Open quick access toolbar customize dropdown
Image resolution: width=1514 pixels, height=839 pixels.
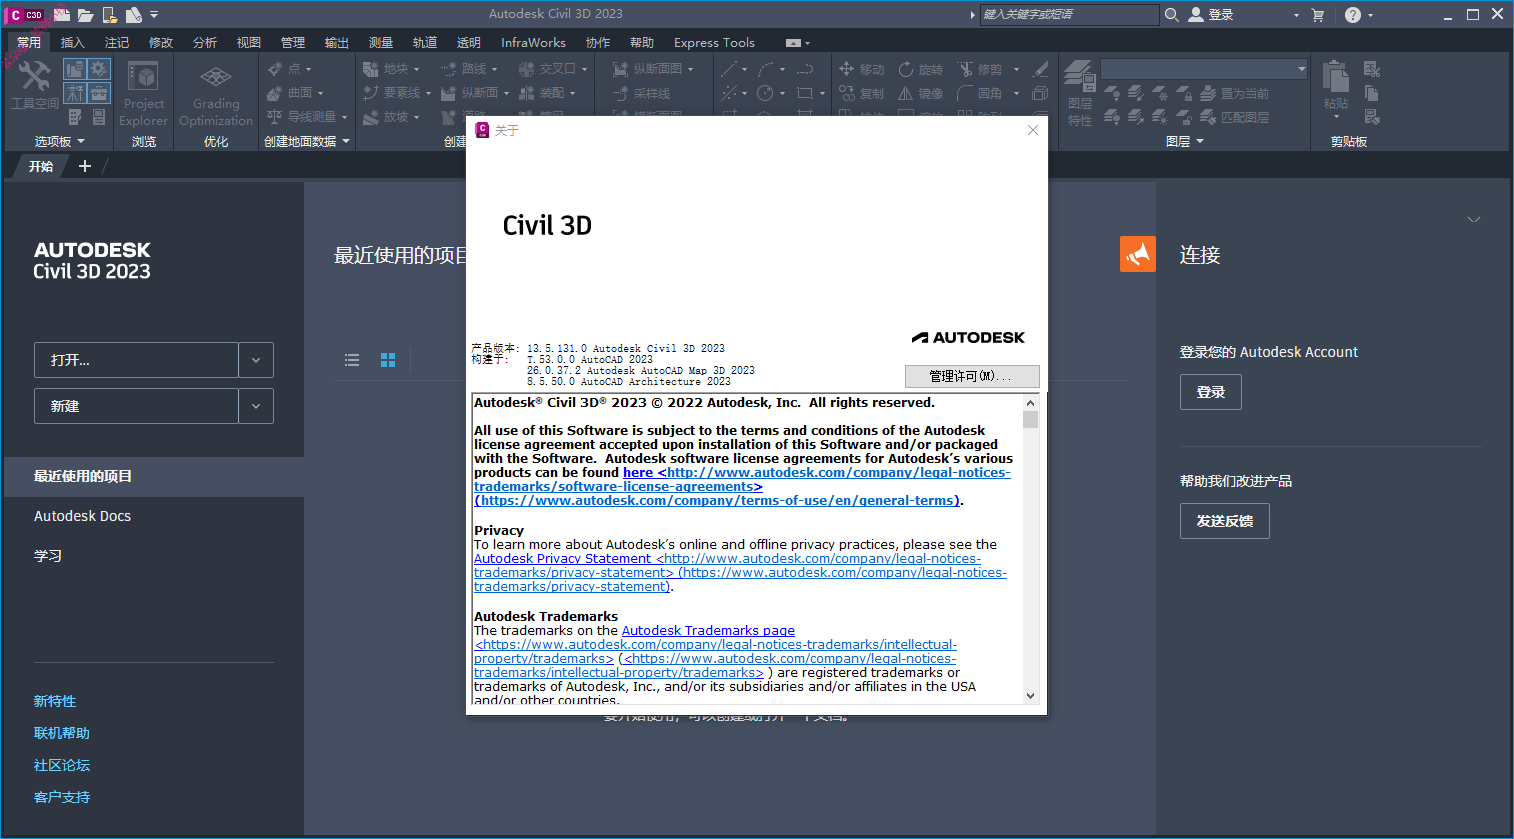pos(154,14)
